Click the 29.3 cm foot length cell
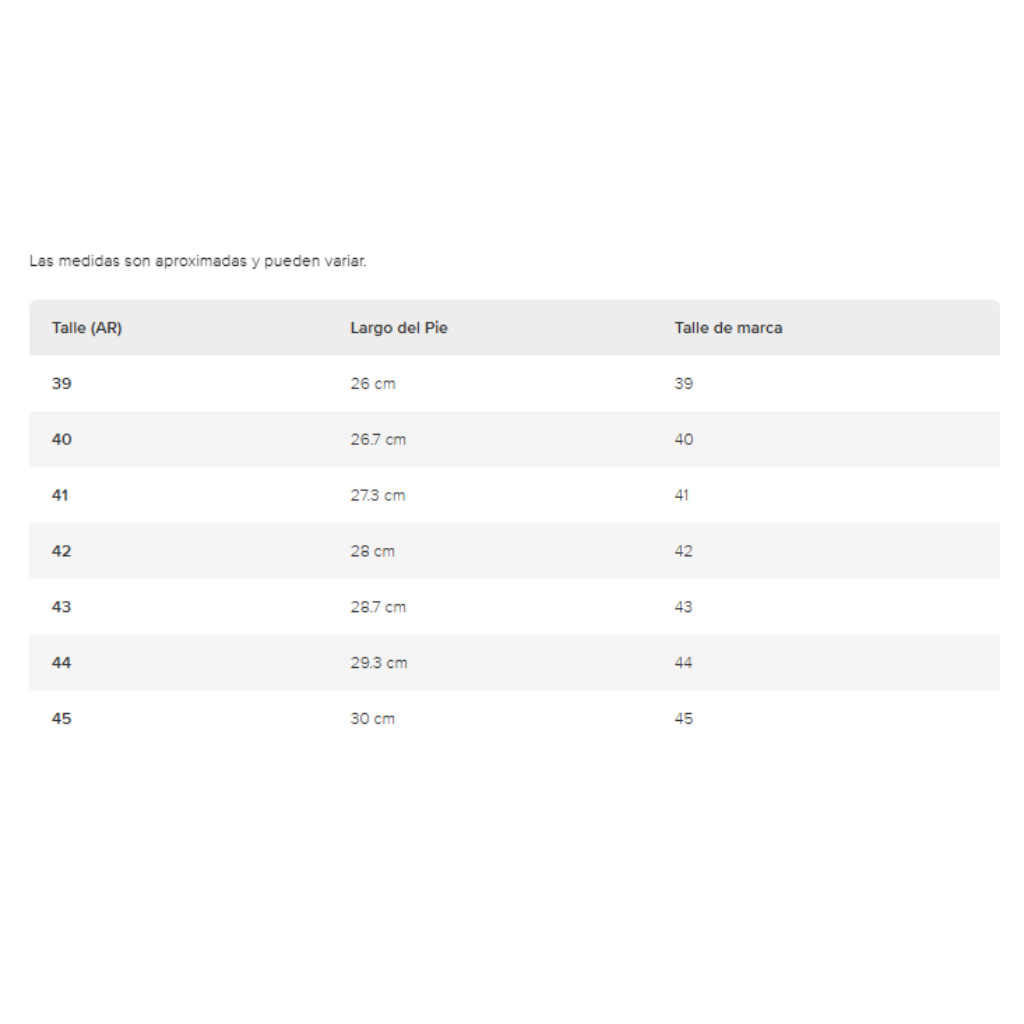Screen dimensions: 1024x1024 (x=379, y=663)
